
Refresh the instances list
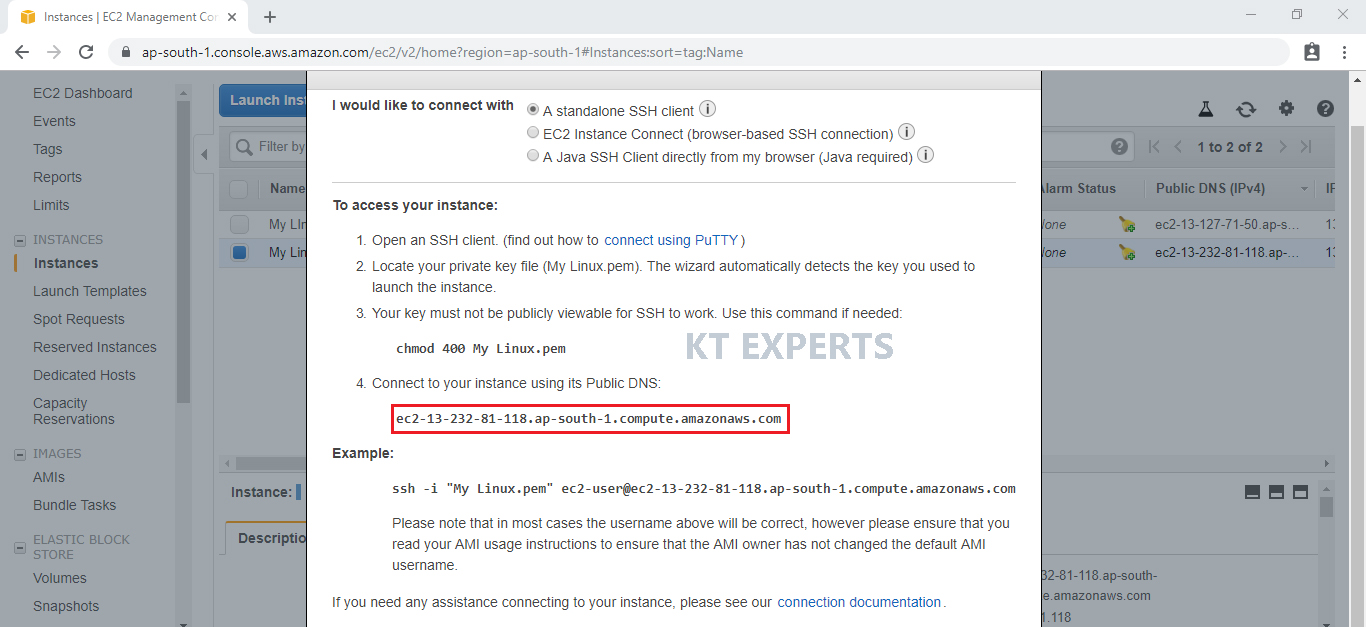[x=1246, y=109]
